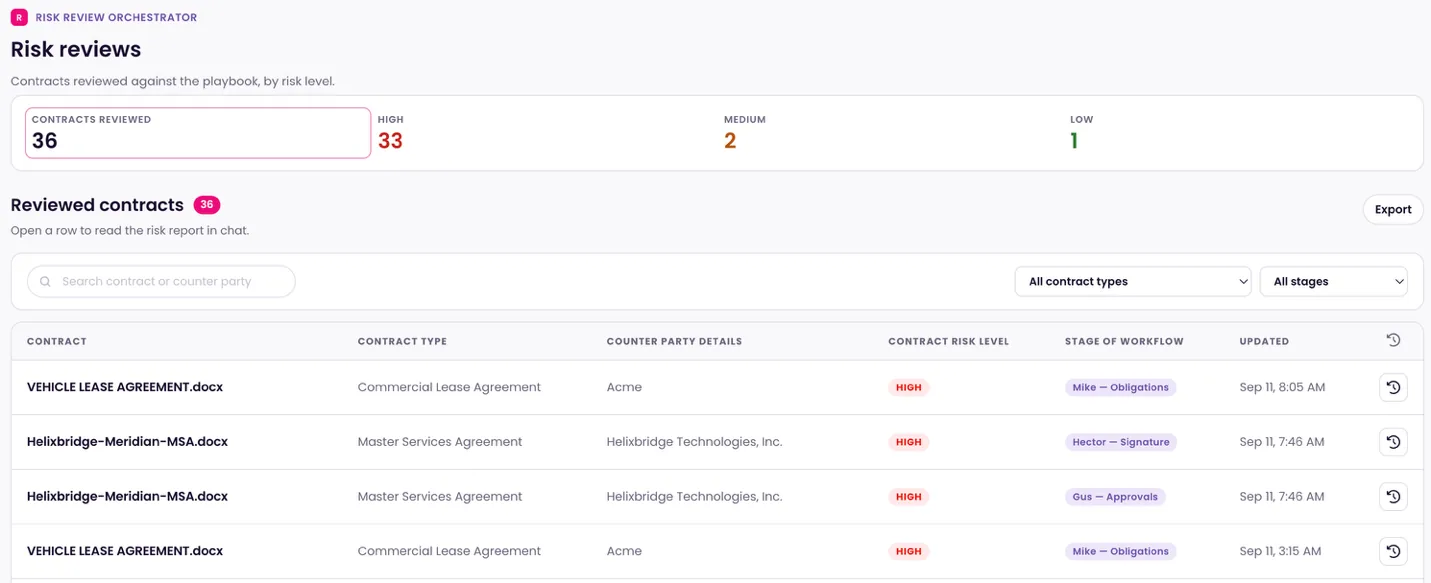The height and width of the screenshot is (583, 1431).
Task: Filter by the High 33 risk card
Action: tap(544, 133)
